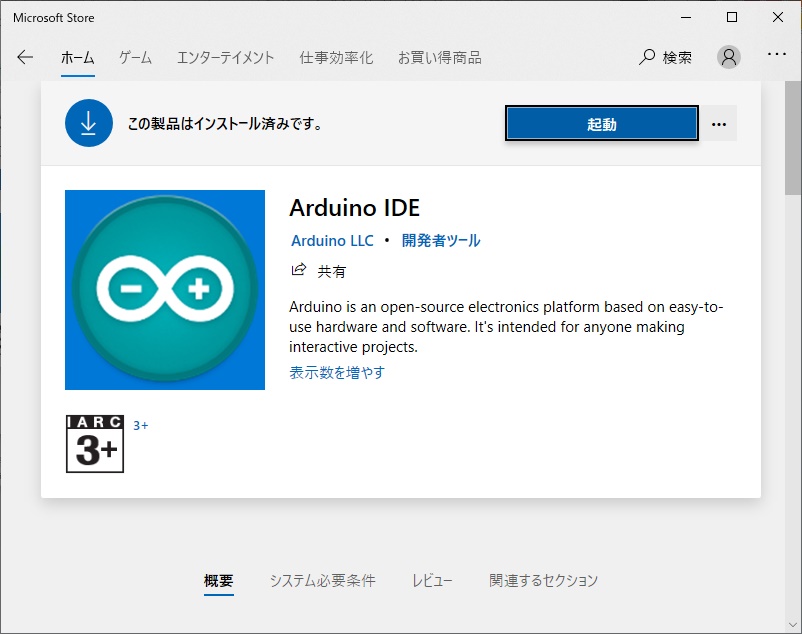Switch to the ホーム tab
Image resolution: width=802 pixels, height=634 pixels.
78,58
